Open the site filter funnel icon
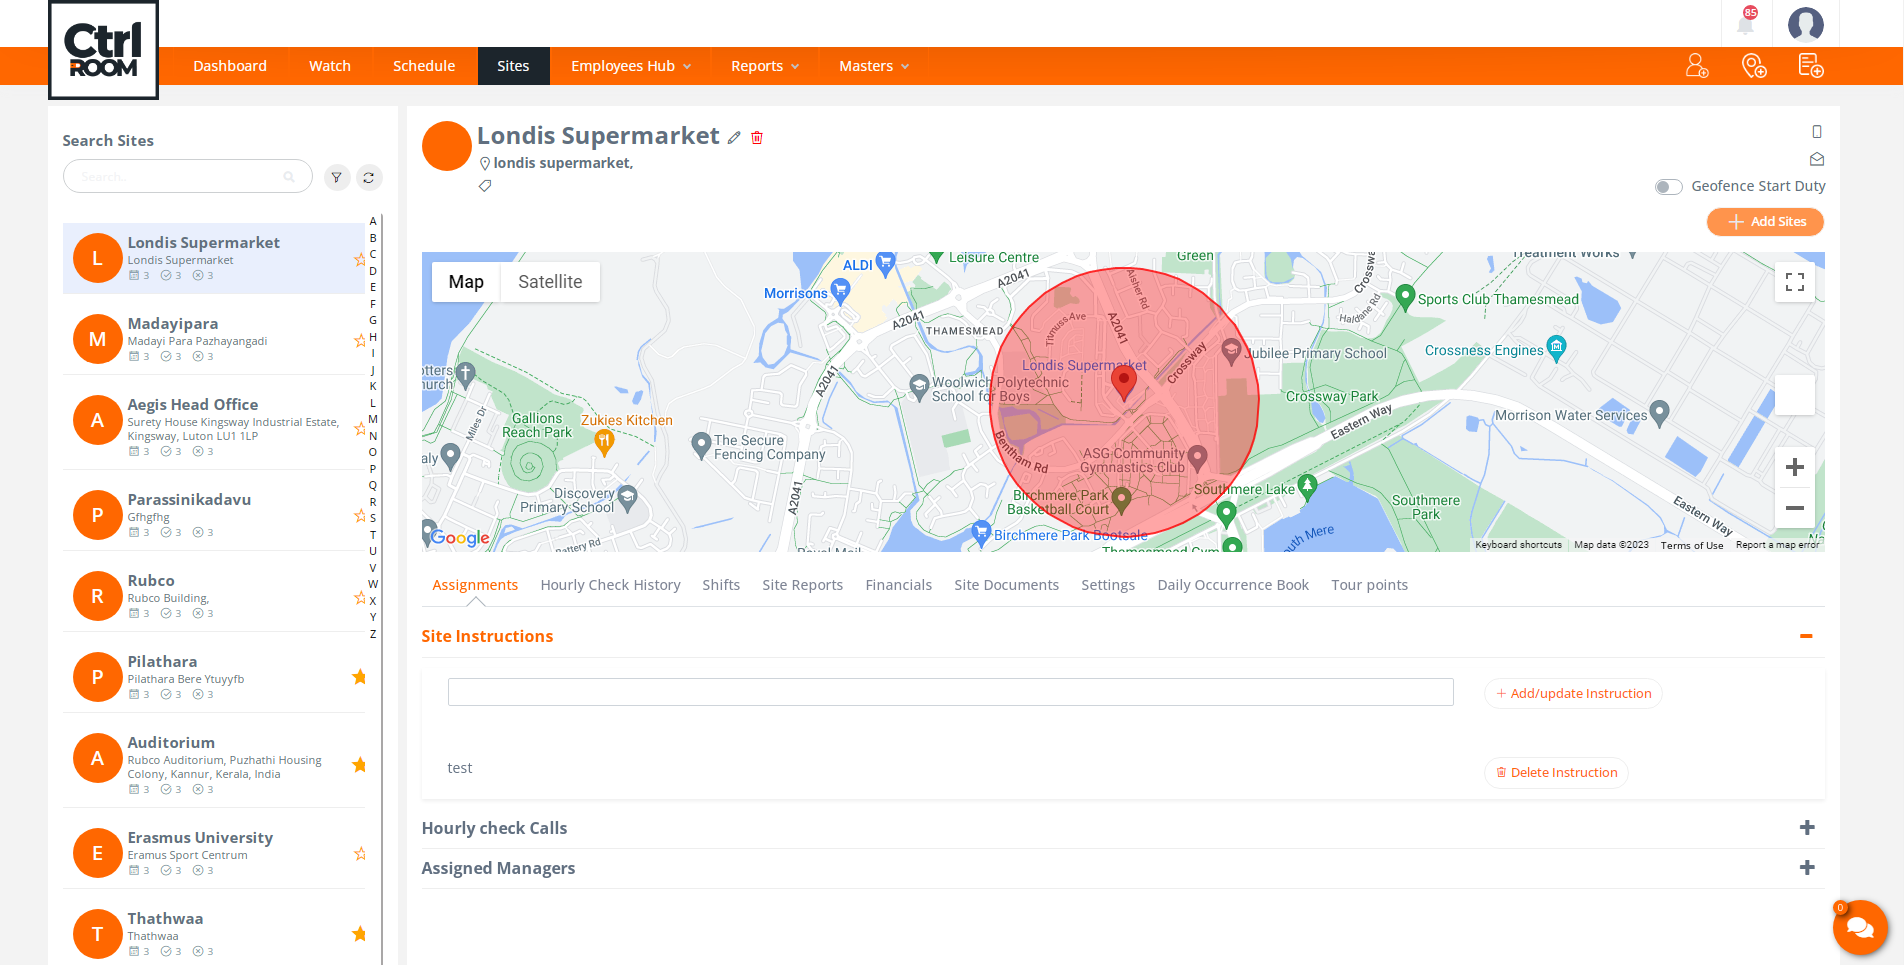Screen dimensions: 1904x965 tap(337, 177)
